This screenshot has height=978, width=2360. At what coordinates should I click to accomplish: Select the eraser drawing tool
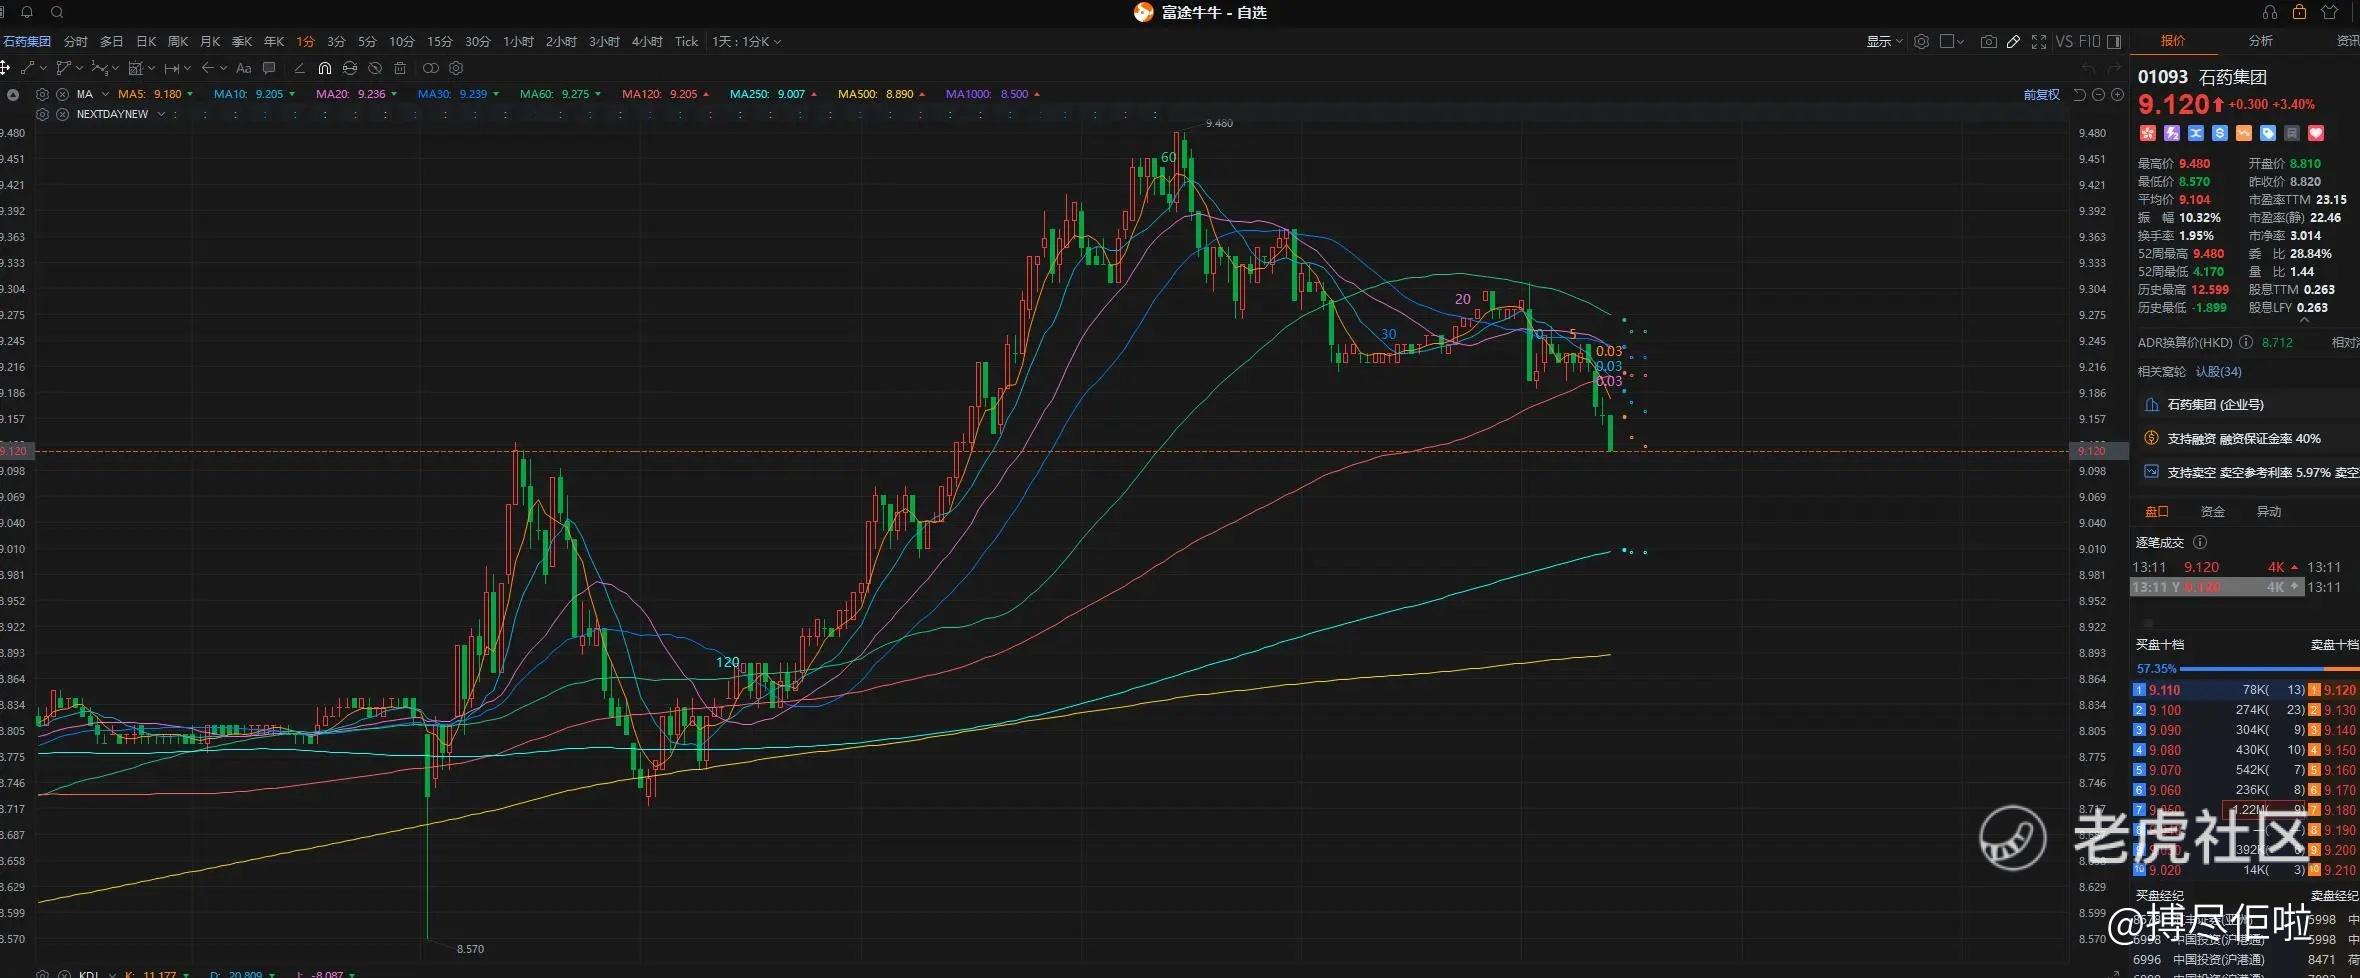tap(299, 68)
